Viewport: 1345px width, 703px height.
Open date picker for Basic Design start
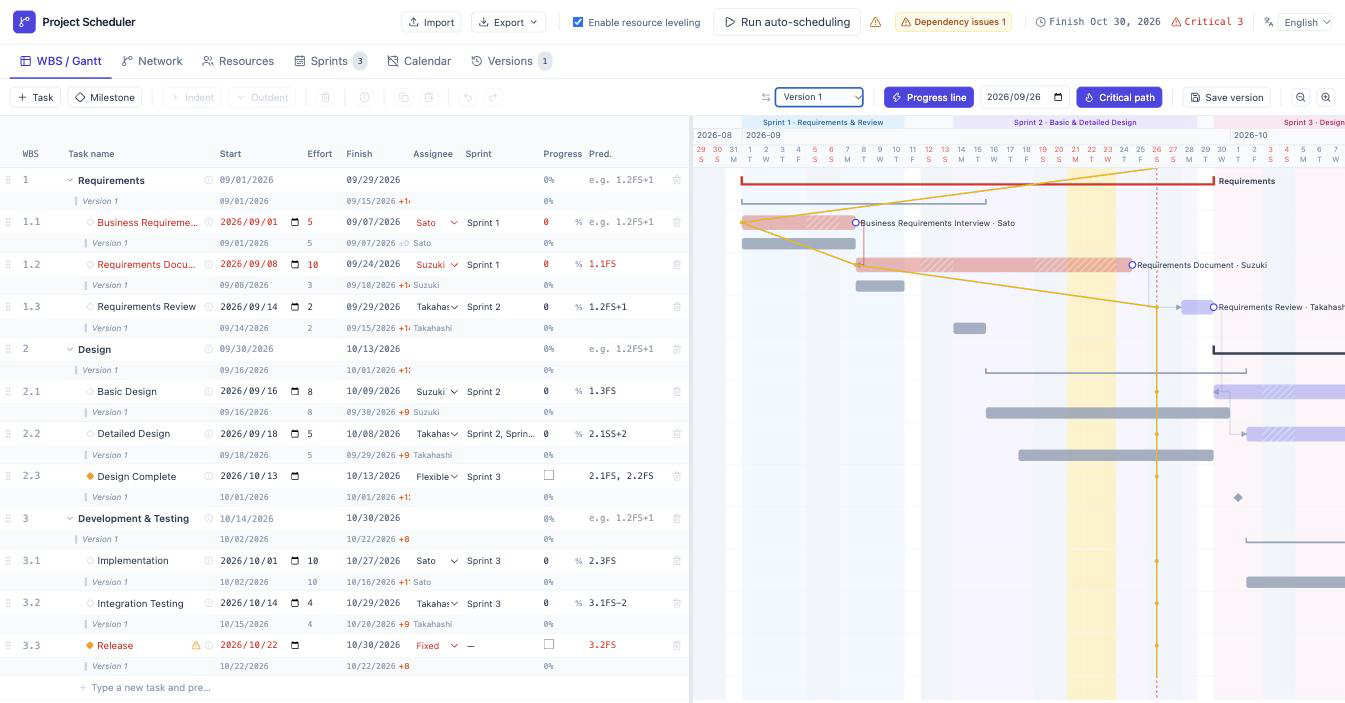coord(295,392)
